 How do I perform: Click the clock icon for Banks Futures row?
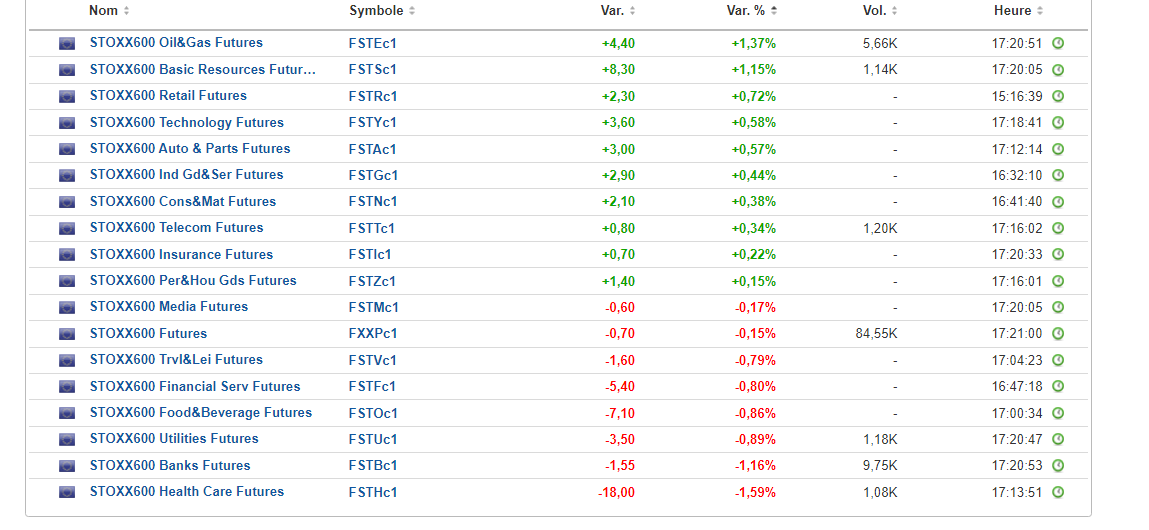click(x=1058, y=466)
